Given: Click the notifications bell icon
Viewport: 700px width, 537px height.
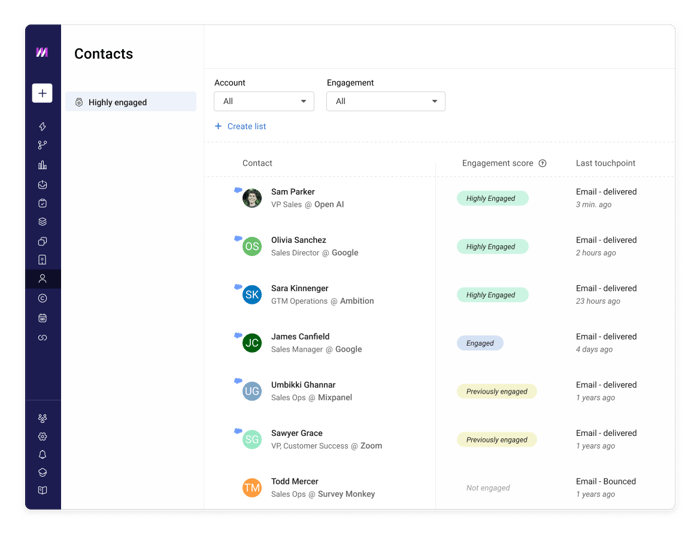Looking at the screenshot, I should (42, 454).
